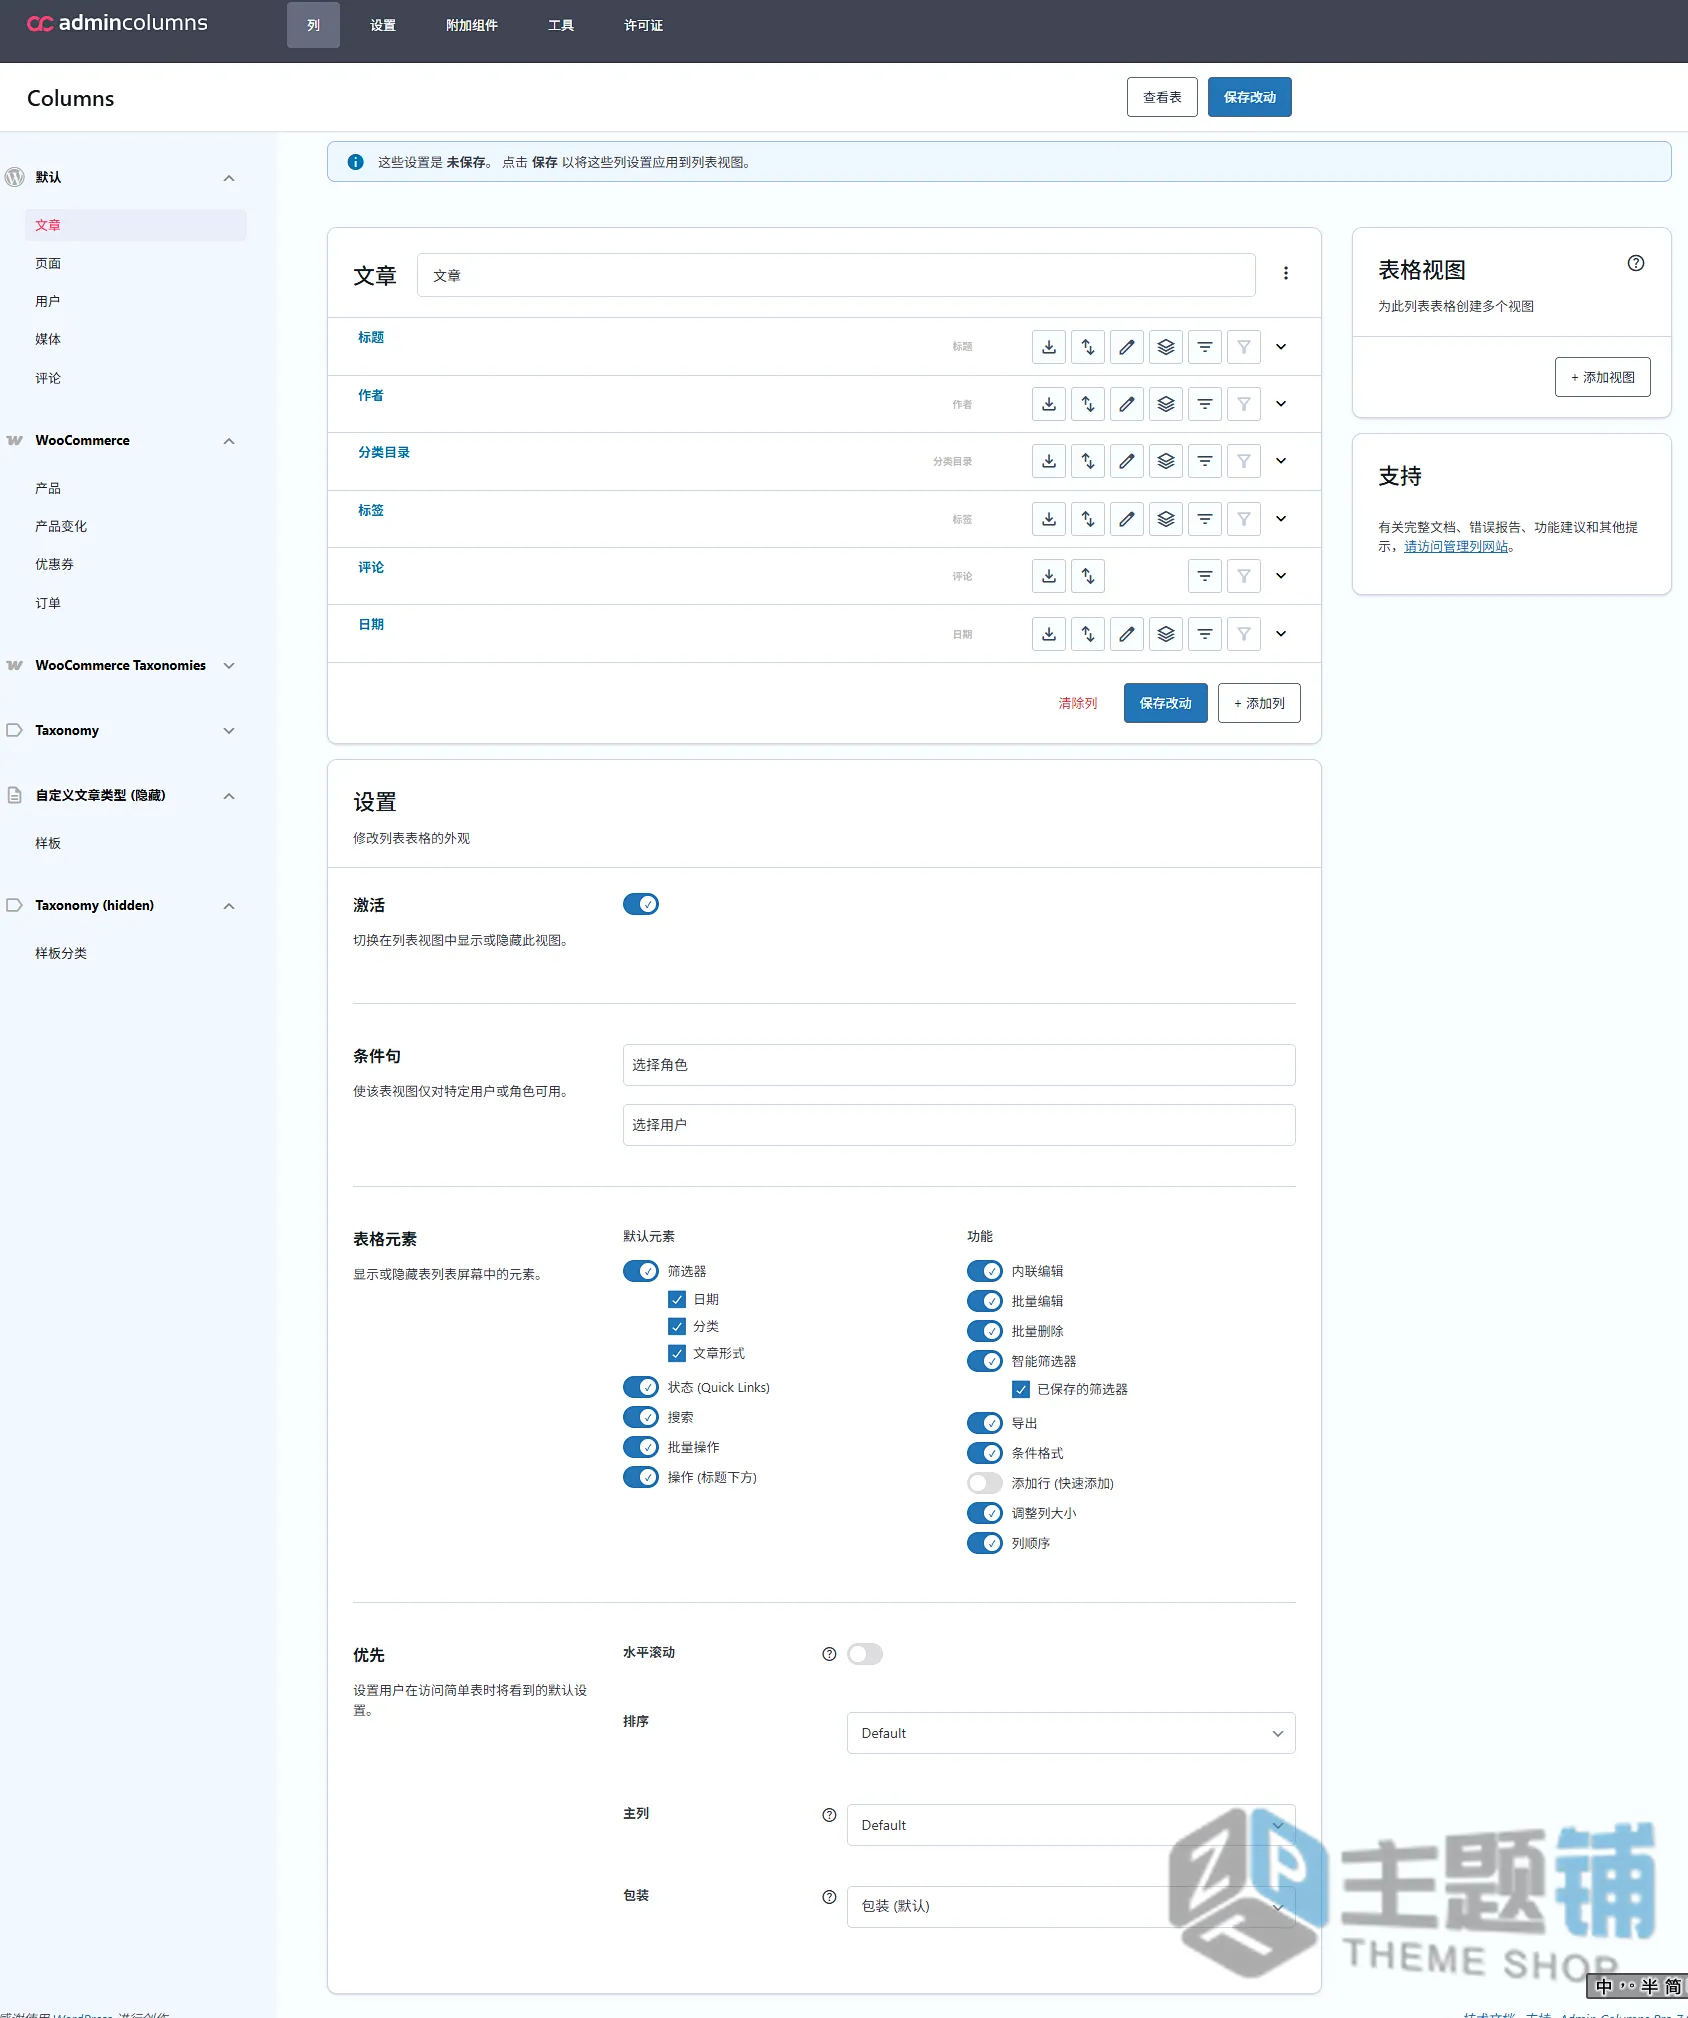Image resolution: width=1688 pixels, height=2018 pixels.
Task: Toggle export icon in 作者 row
Action: tap(1048, 404)
